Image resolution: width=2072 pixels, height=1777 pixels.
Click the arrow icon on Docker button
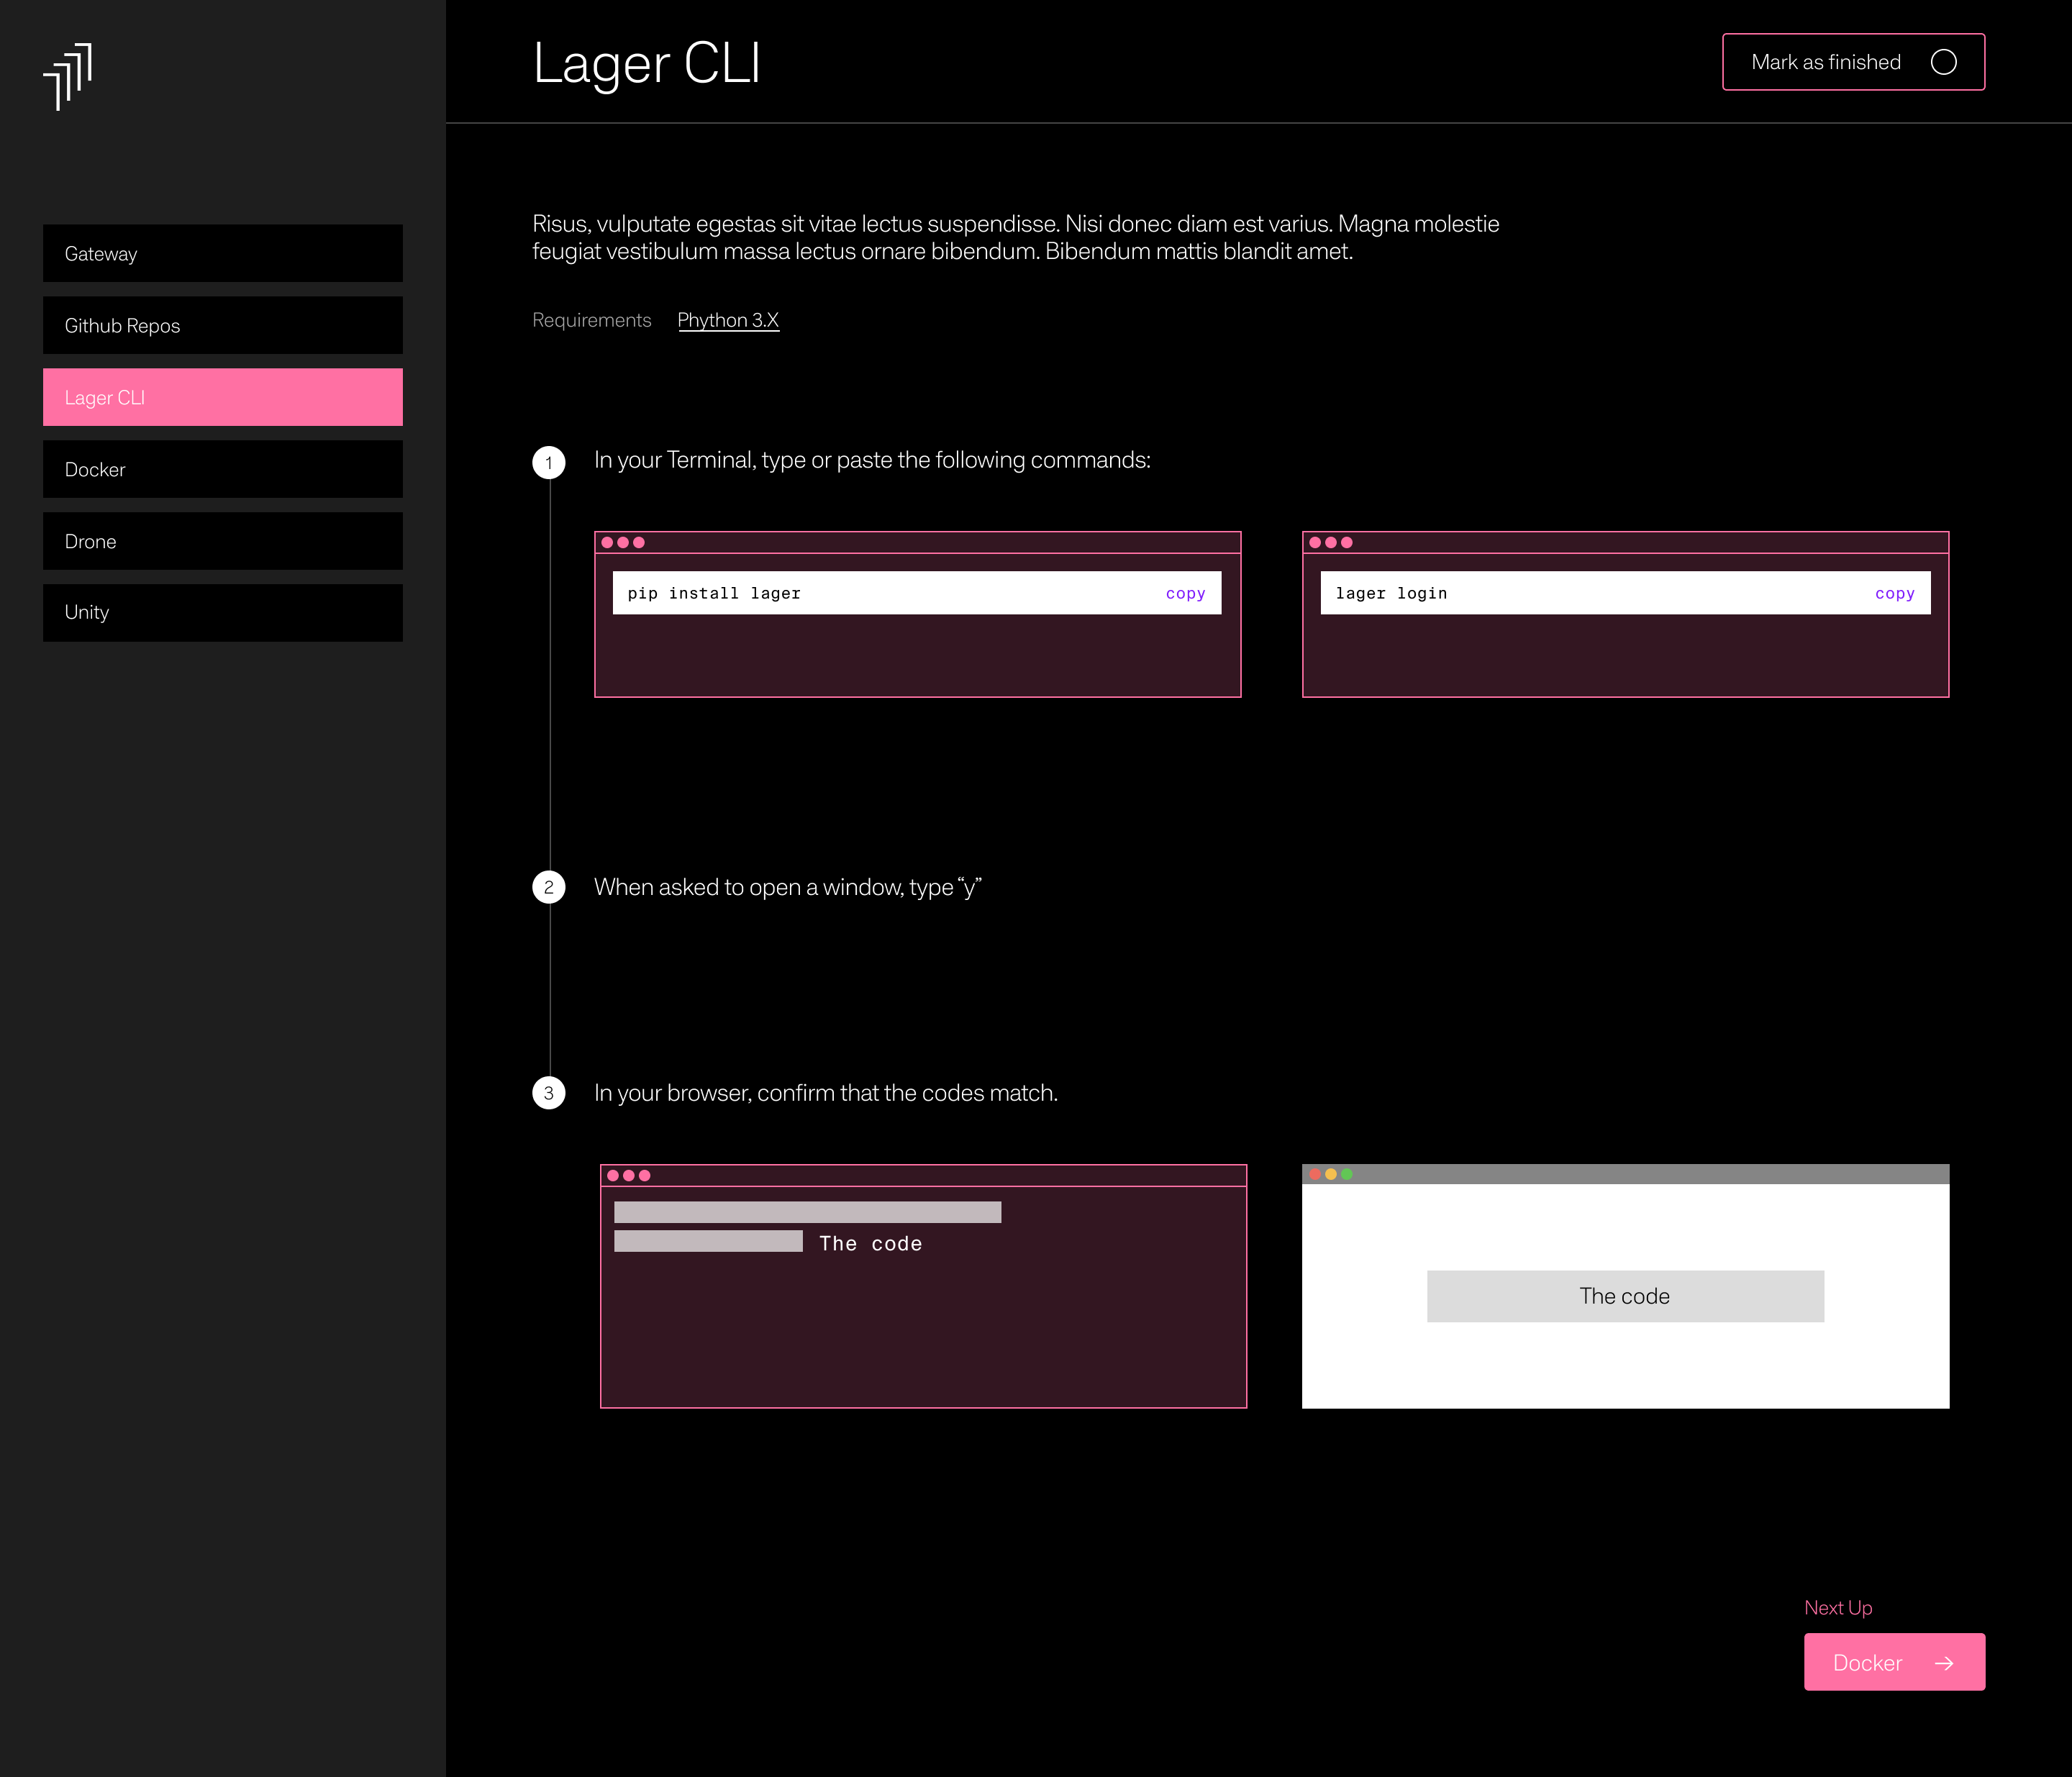point(1944,1663)
